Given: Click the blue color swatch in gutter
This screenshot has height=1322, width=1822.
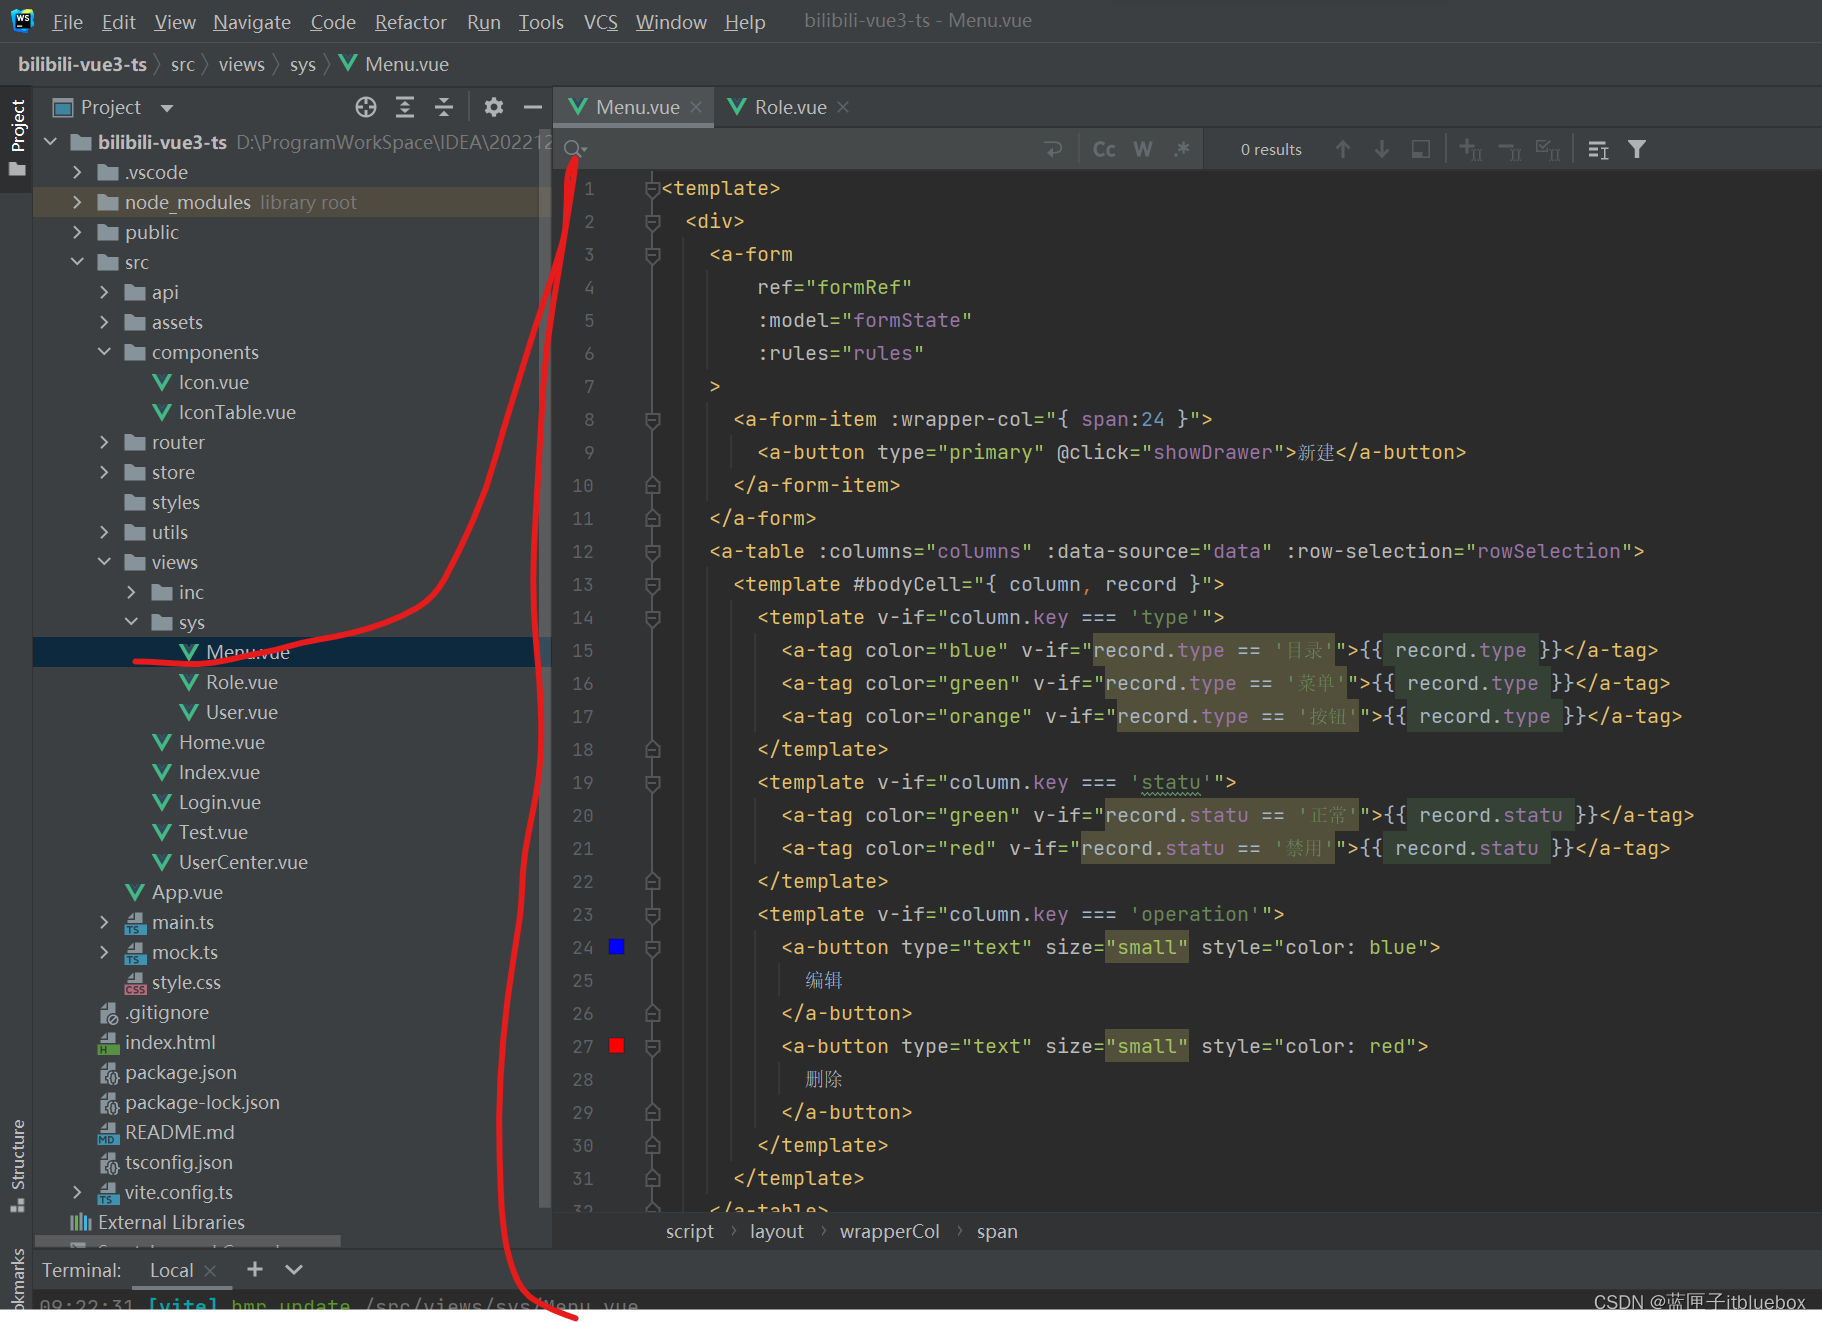Looking at the screenshot, I should pyautogui.click(x=617, y=947).
